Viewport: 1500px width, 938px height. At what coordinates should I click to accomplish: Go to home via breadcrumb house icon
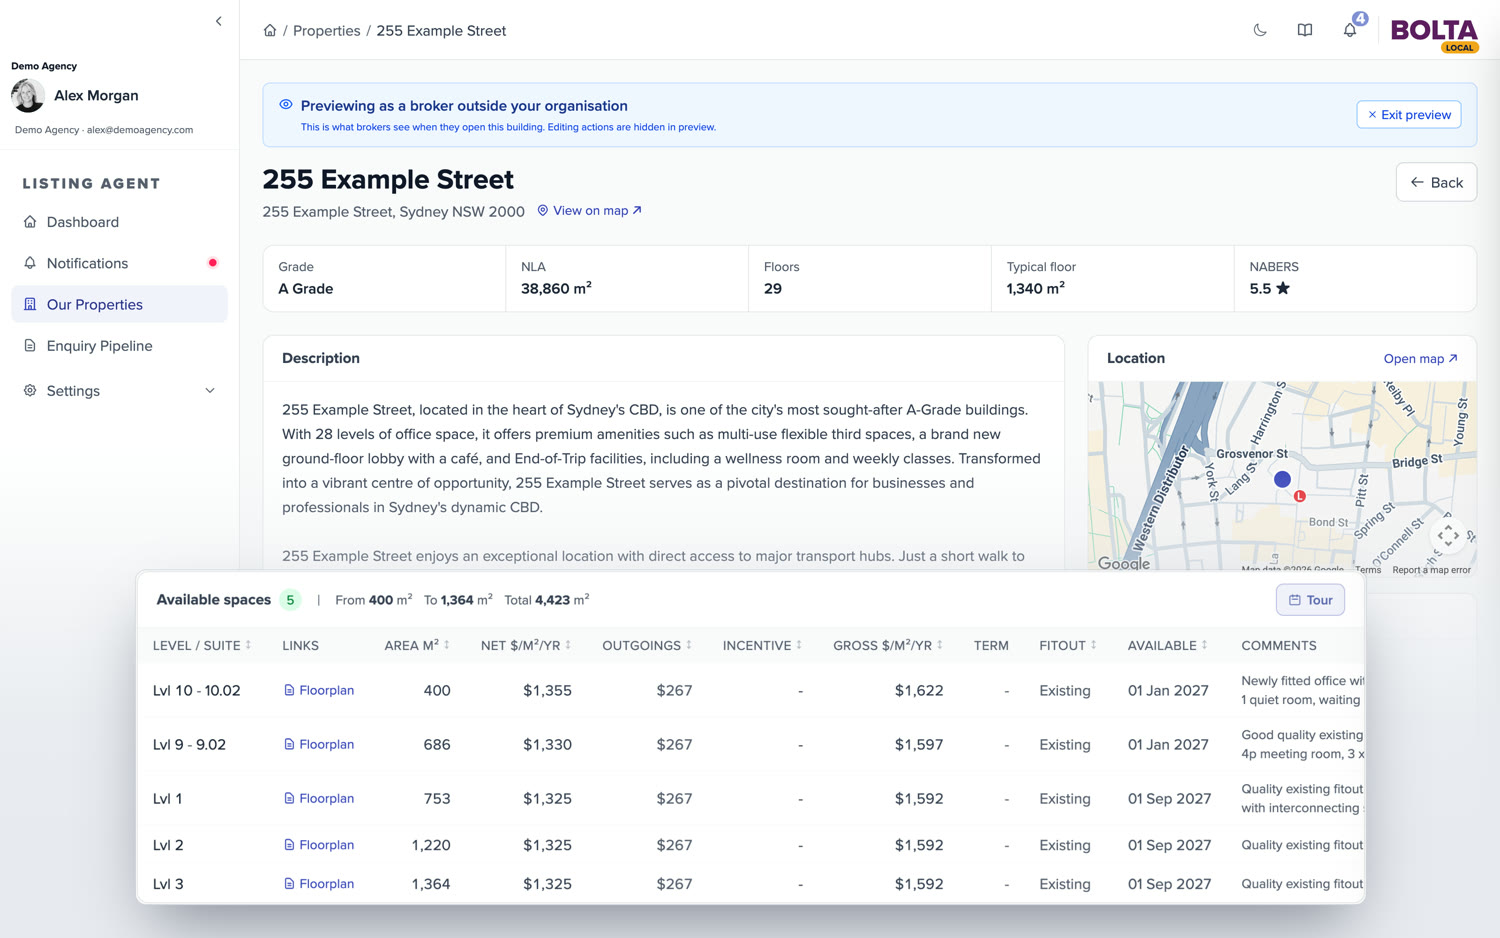coord(270,31)
